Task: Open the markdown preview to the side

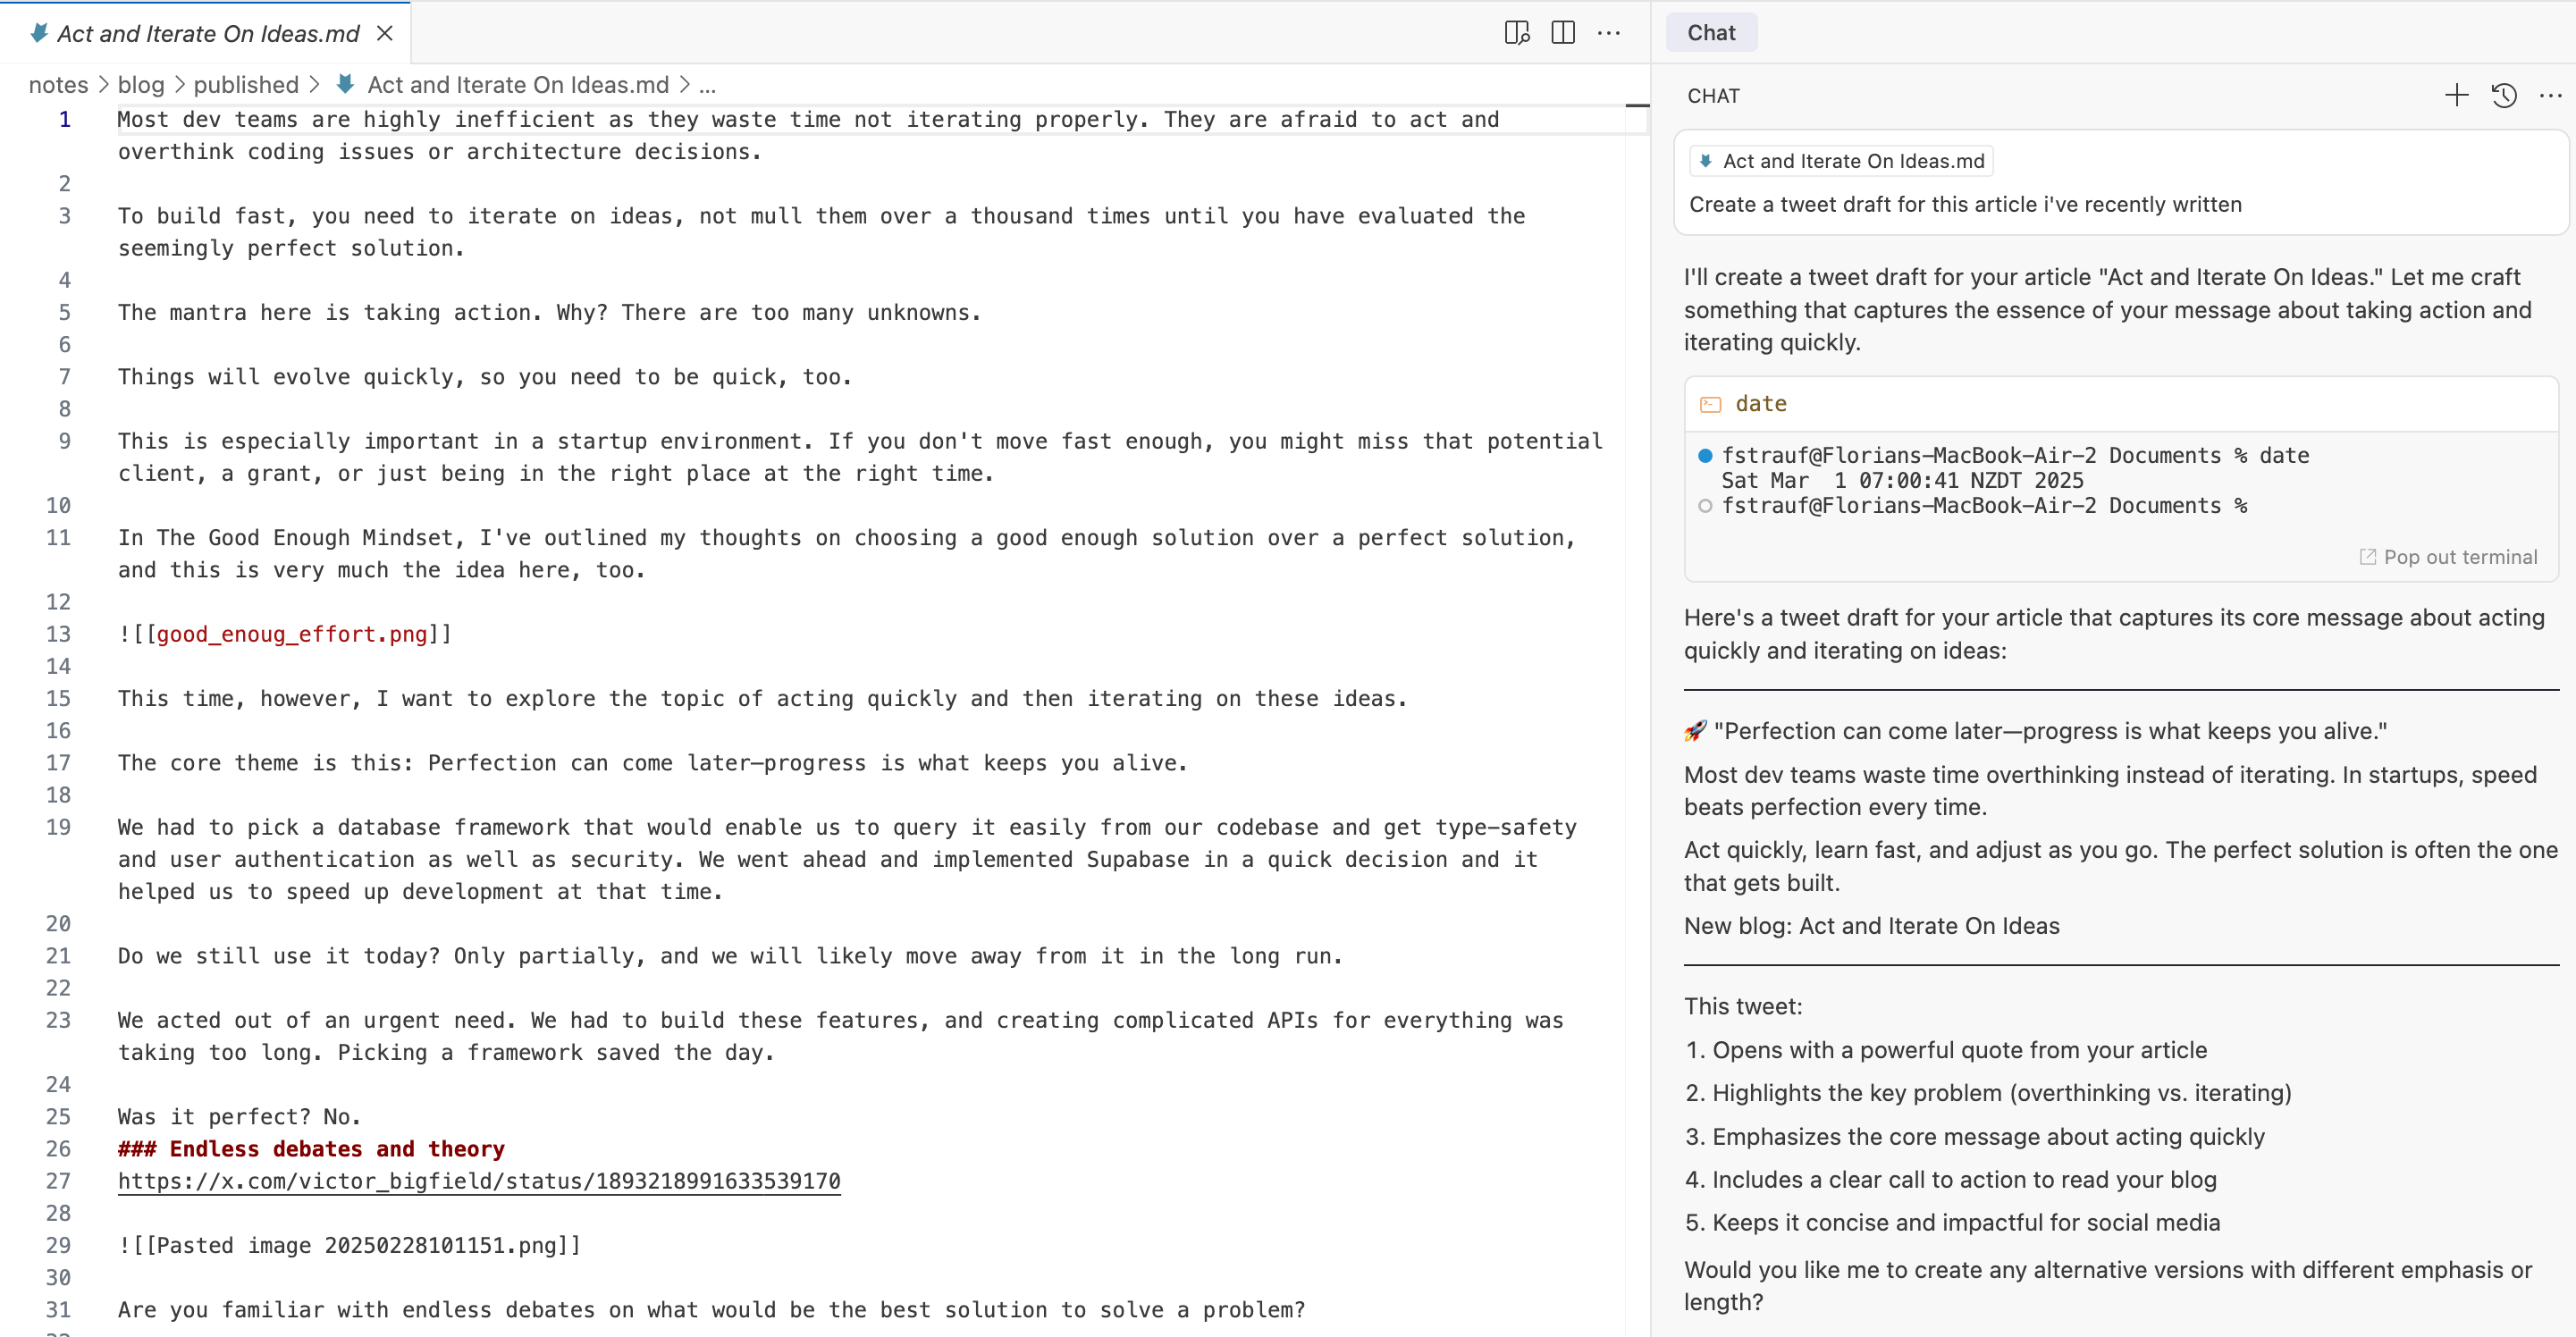Action: pyautogui.click(x=1516, y=33)
